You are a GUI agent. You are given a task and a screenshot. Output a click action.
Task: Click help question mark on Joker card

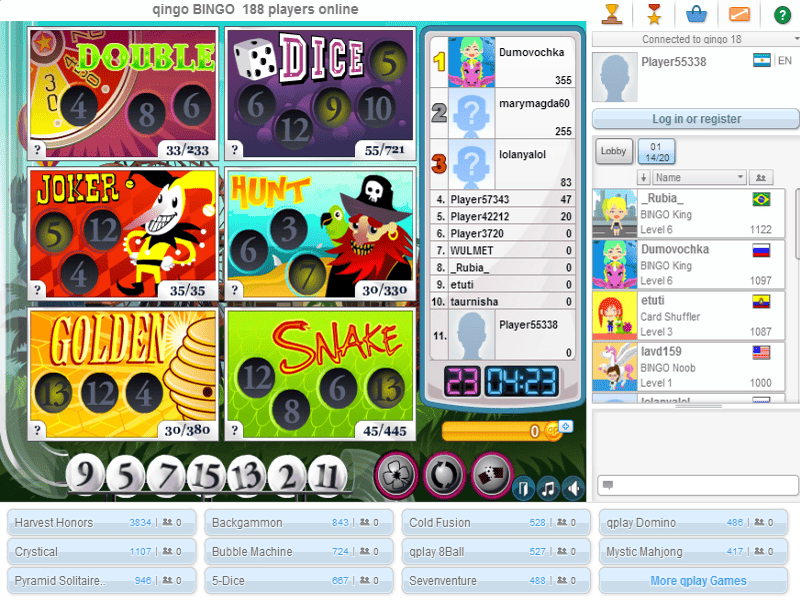[x=37, y=290]
